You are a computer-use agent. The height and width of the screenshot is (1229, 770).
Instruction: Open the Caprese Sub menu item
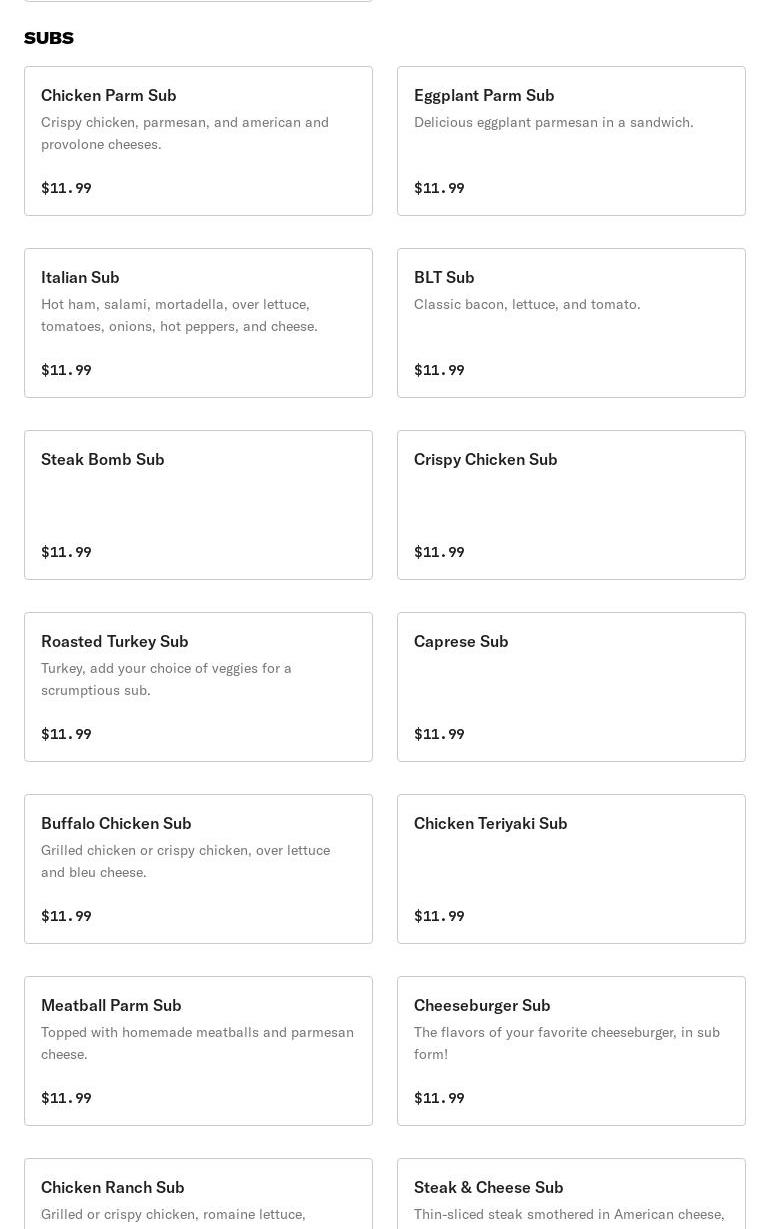571,687
